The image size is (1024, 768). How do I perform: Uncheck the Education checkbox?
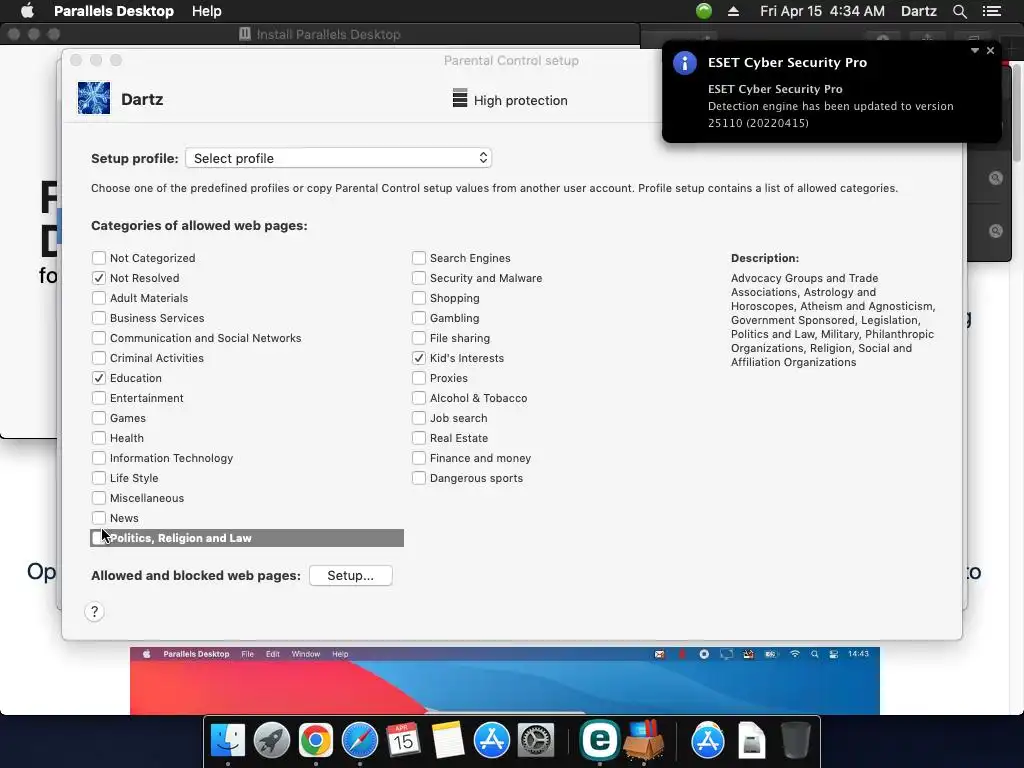[99, 378]
